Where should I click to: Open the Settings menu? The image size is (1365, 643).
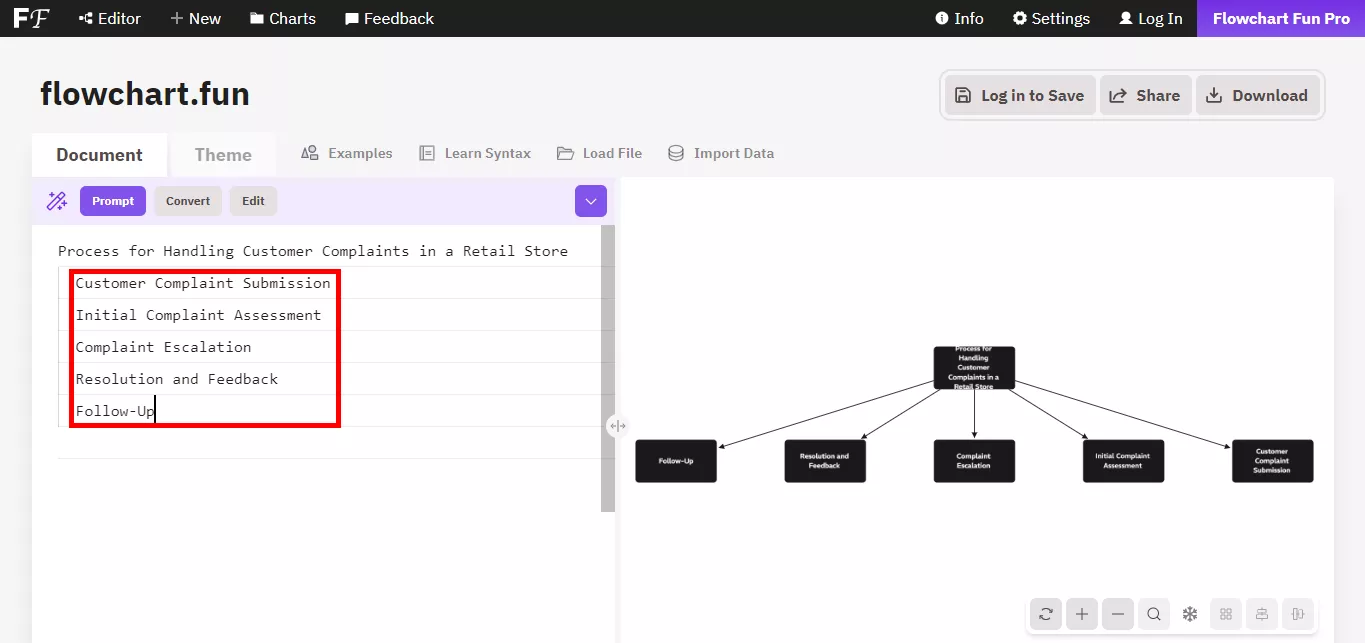point(1051,18)
